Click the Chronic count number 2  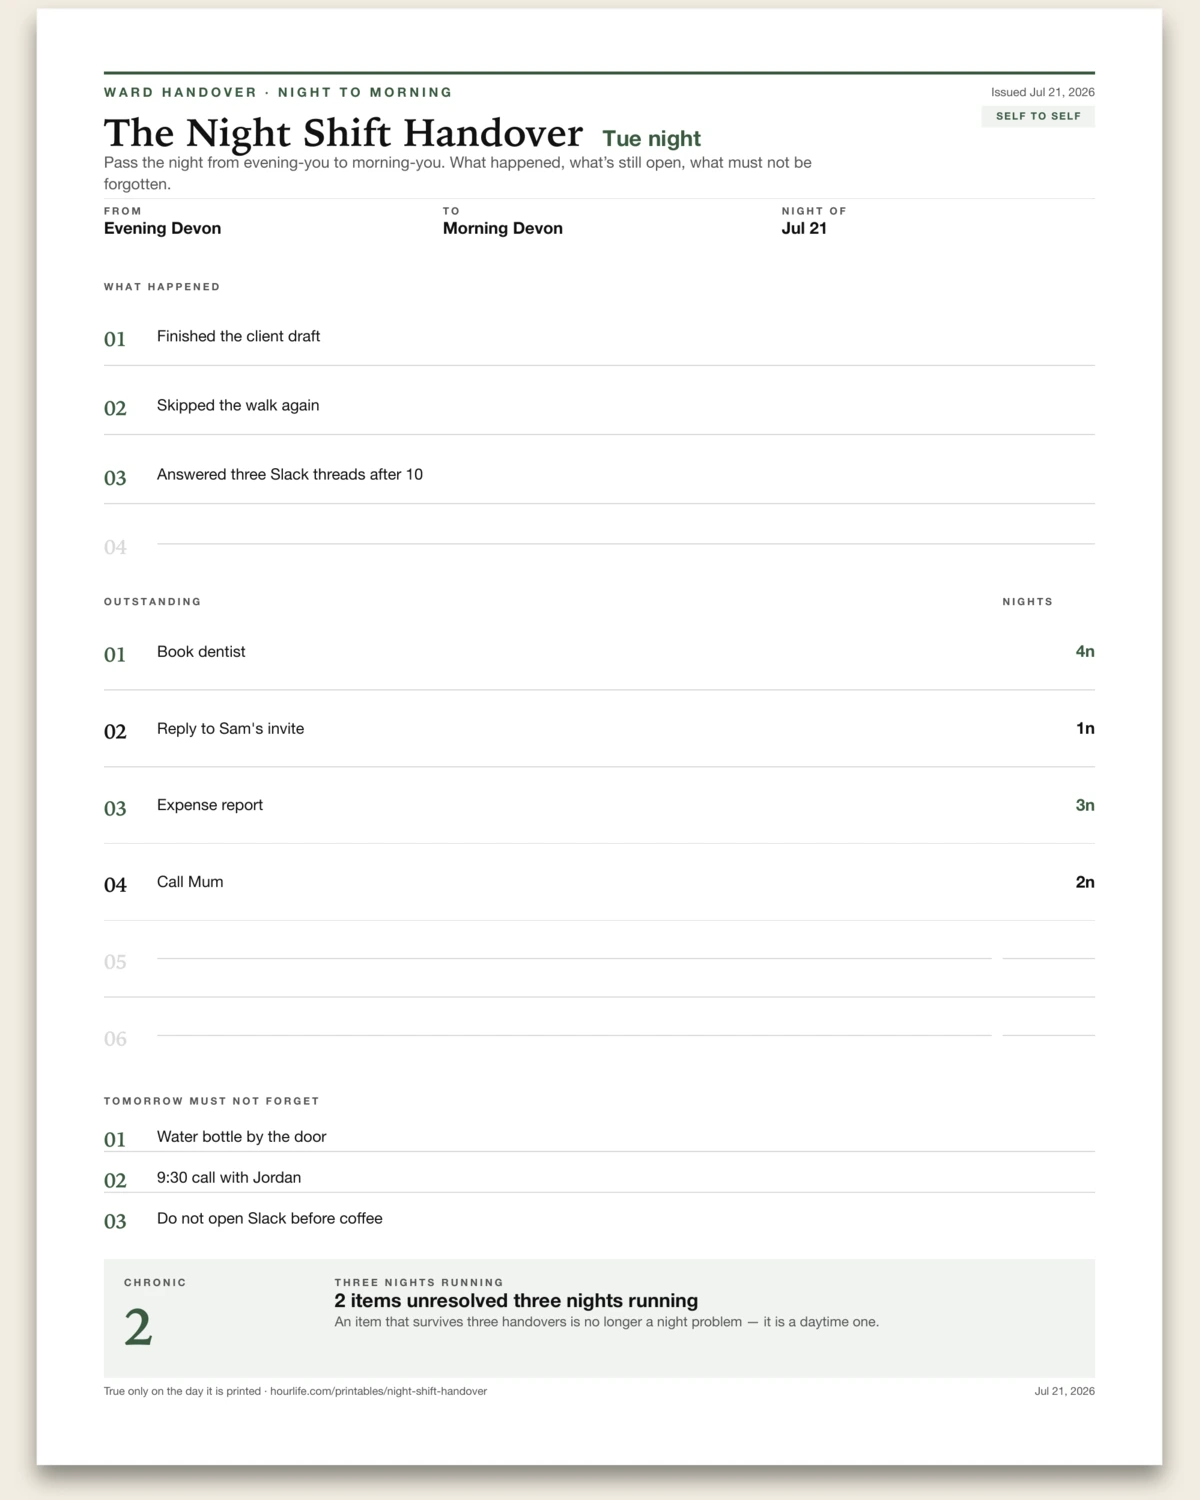click(x=138, y=1328)
